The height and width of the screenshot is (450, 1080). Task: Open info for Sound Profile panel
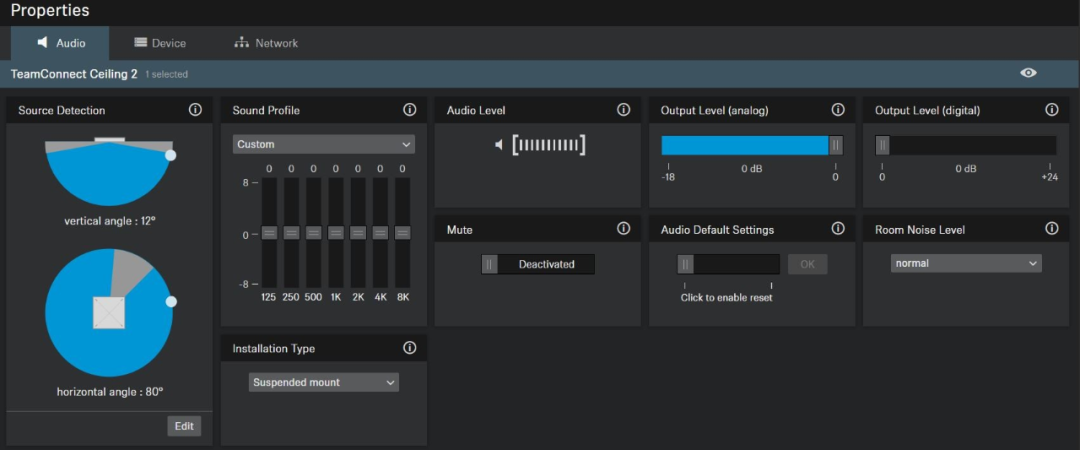[410, 110]
